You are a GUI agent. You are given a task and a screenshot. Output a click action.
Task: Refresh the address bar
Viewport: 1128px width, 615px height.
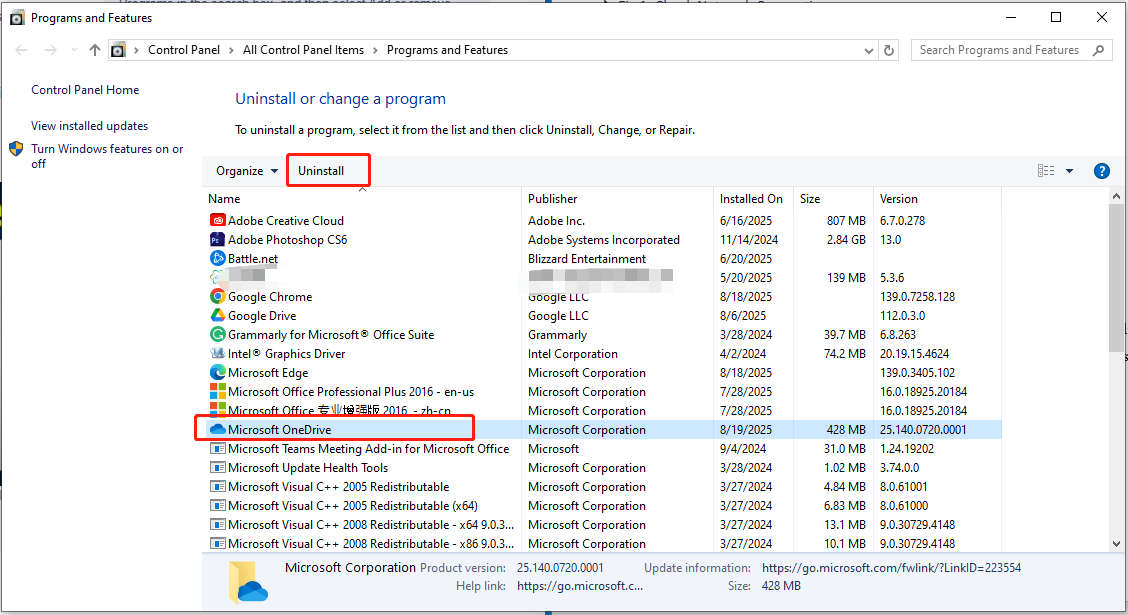click(889, 50)
